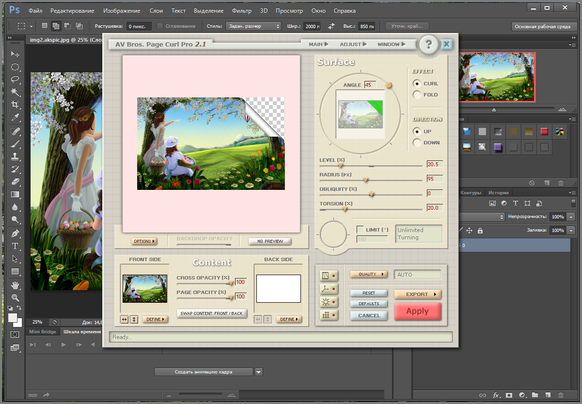Select the Hand tool
Screen dimensions: 582x404
coord(15,285)
